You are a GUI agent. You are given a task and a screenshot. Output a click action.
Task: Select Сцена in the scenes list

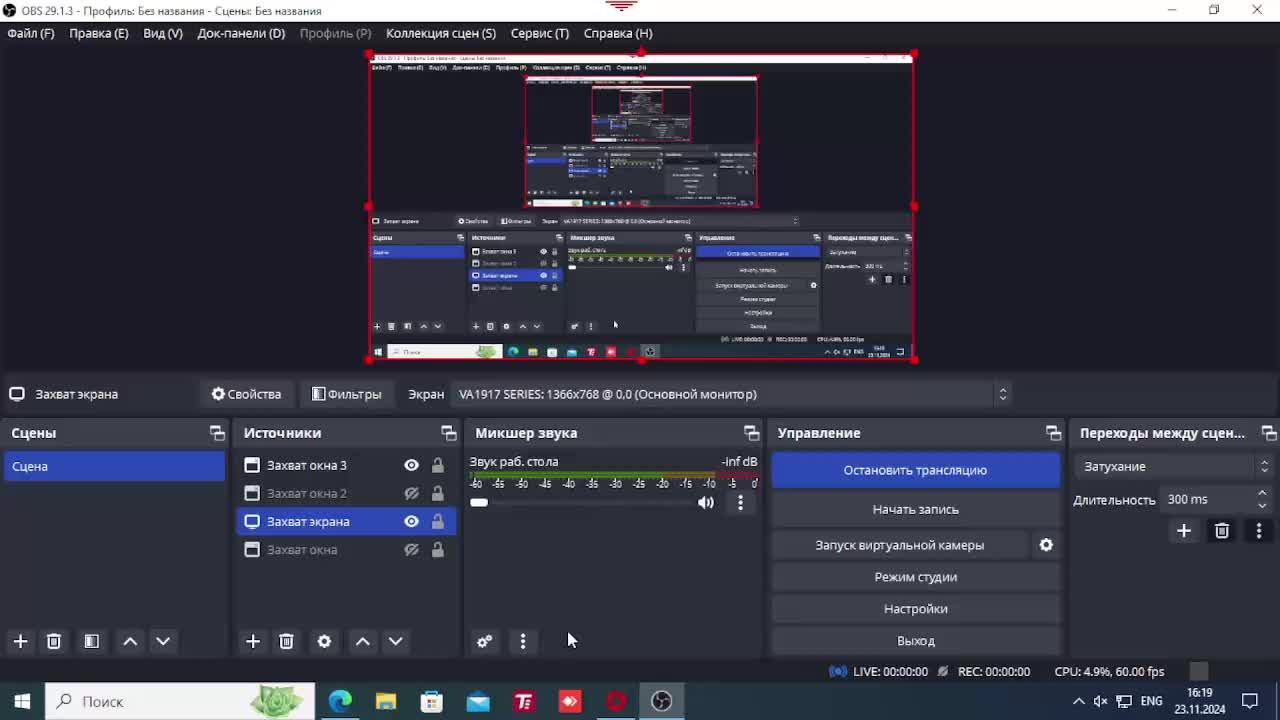coord(114,466)
